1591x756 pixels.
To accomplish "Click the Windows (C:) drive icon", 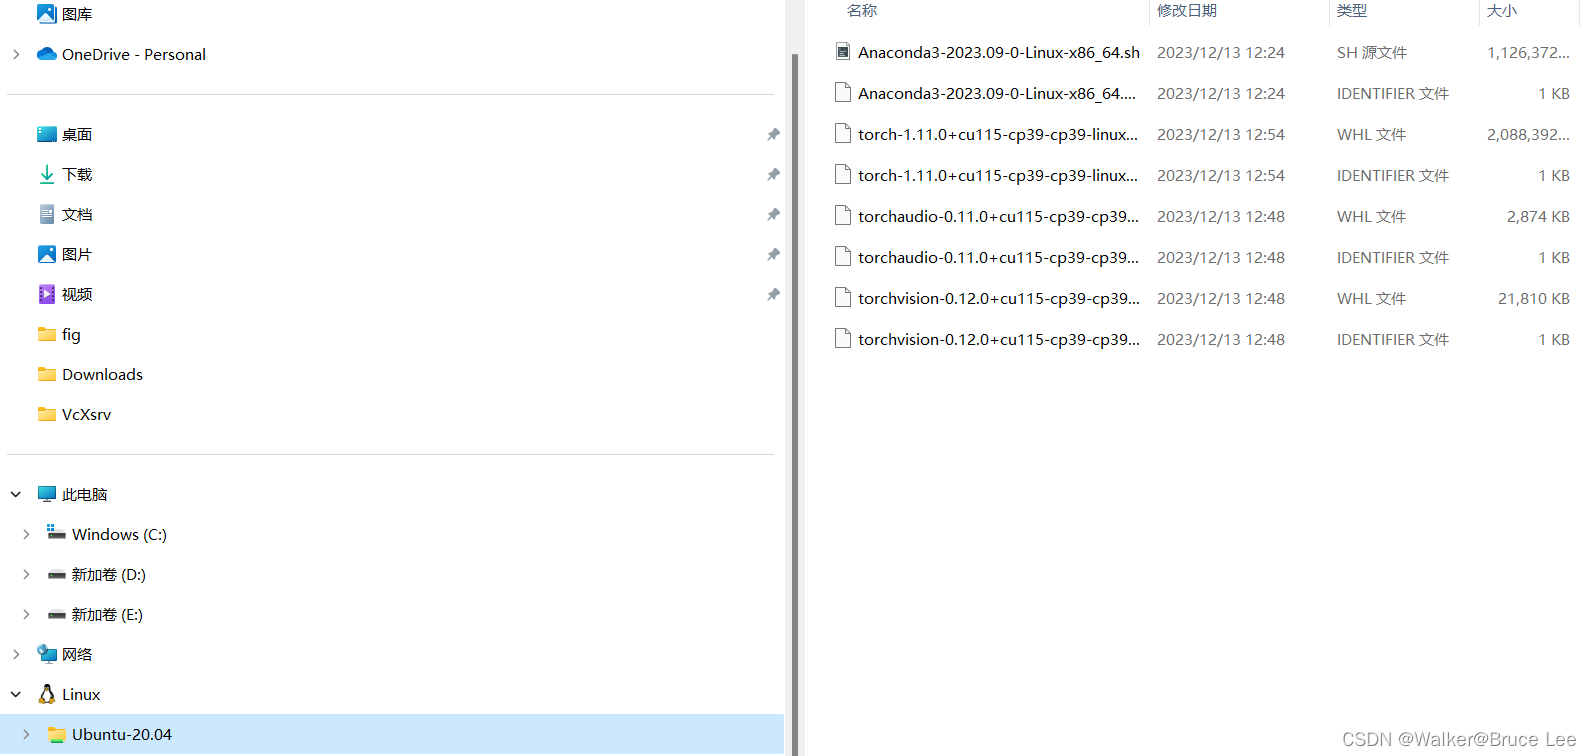I will point(56,533).
